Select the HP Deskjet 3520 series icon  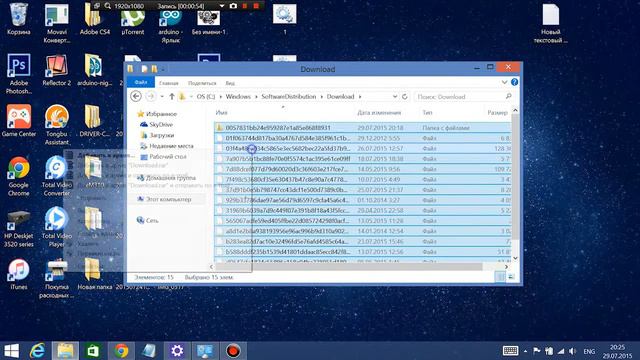click(18, 229)
